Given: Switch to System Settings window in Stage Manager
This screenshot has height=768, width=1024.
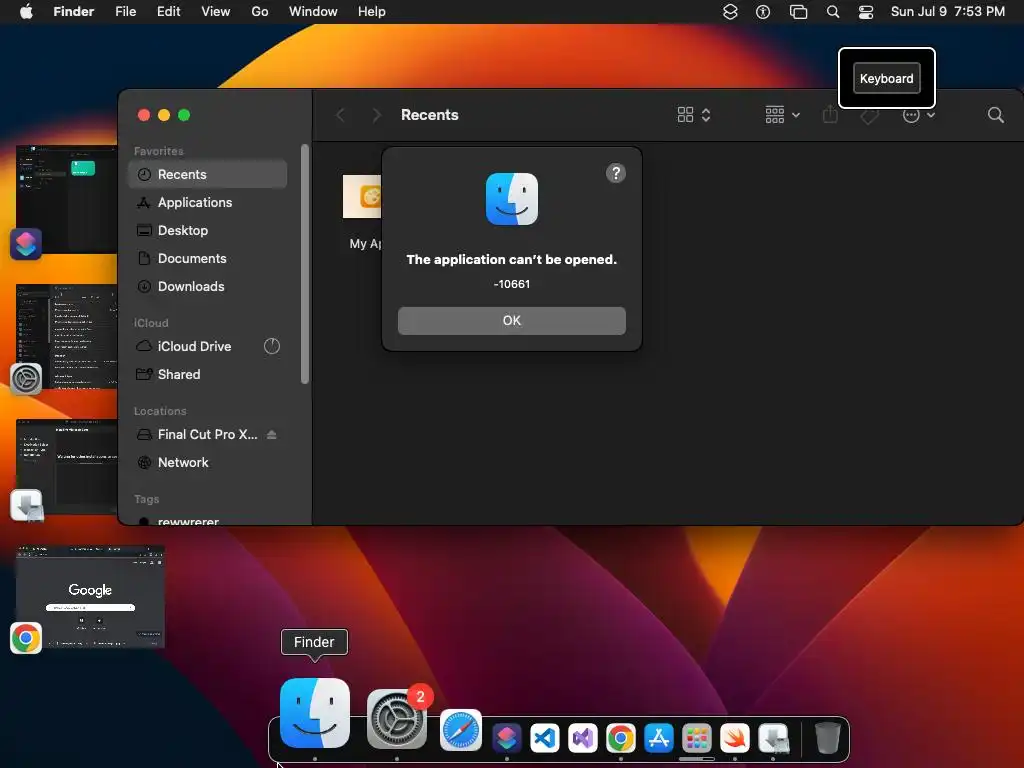Looking at the screenshot, I should (x=66, y=338).
